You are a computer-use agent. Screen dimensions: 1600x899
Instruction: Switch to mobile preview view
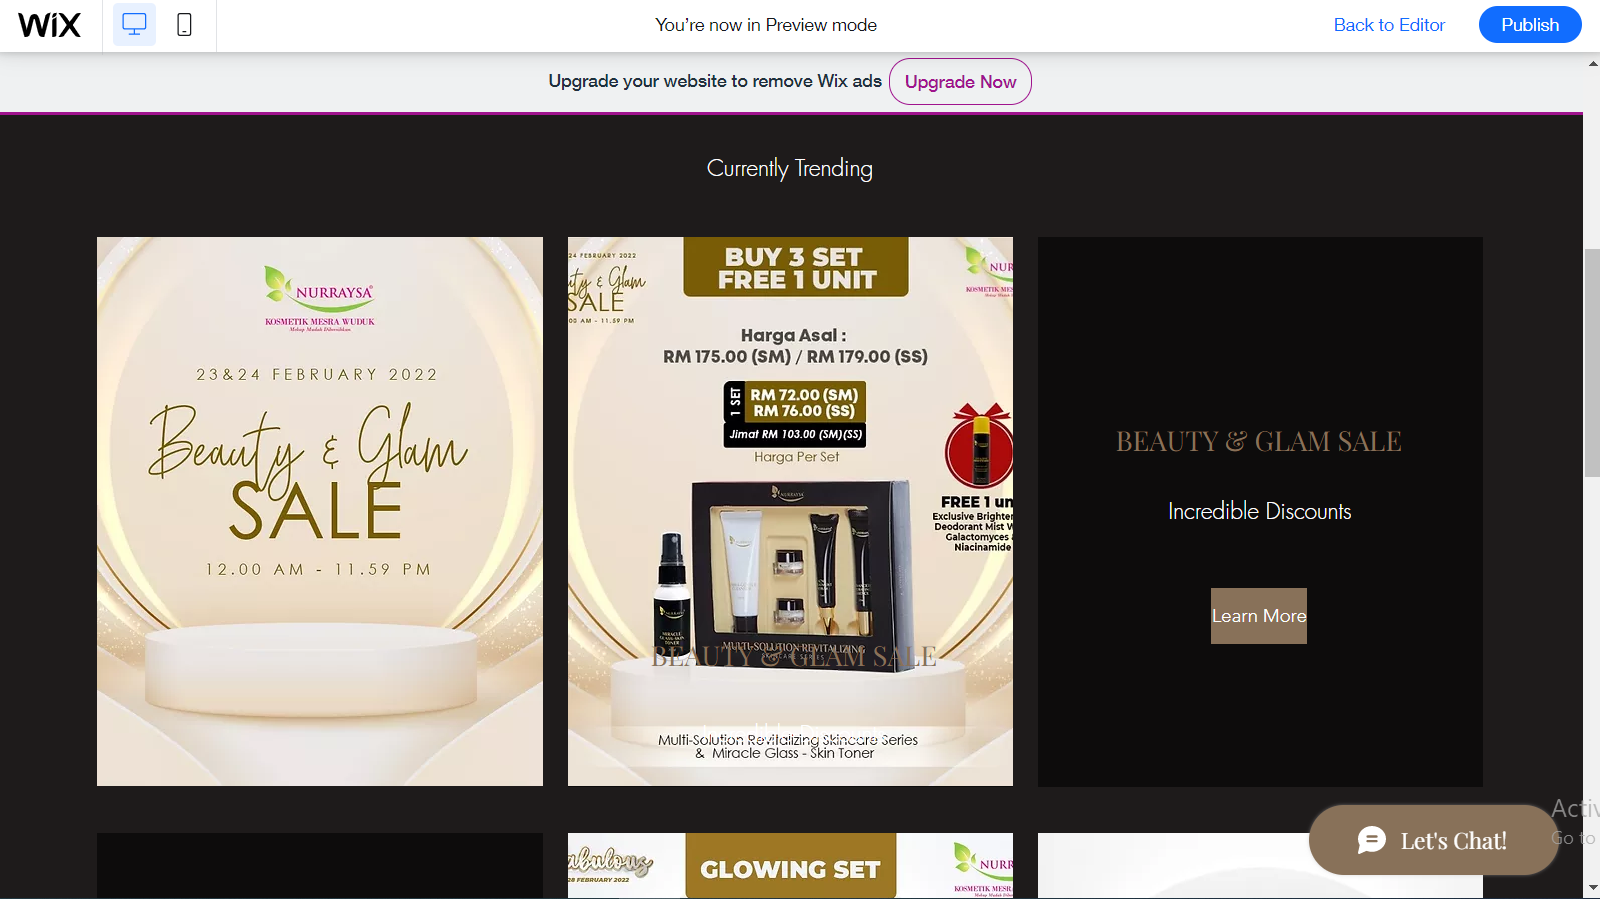click(x=184, y=25)
